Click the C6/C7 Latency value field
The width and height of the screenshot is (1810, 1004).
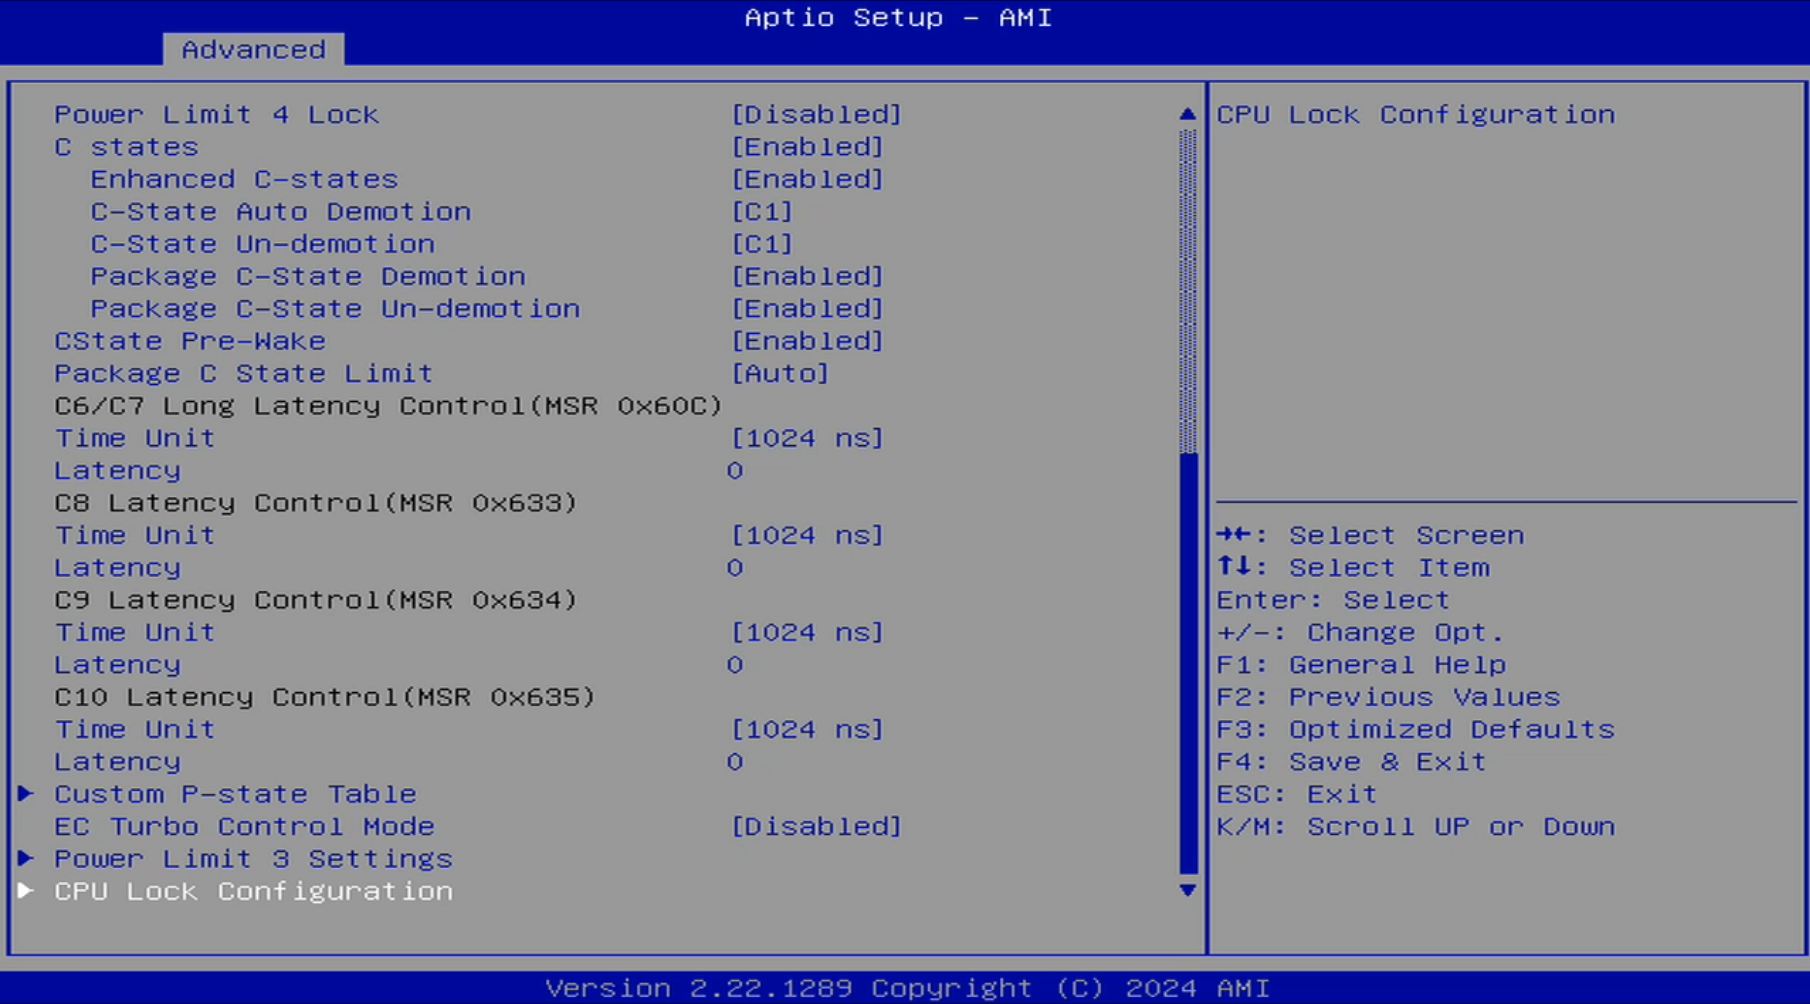pyautogui.click(x=735, y=471)
